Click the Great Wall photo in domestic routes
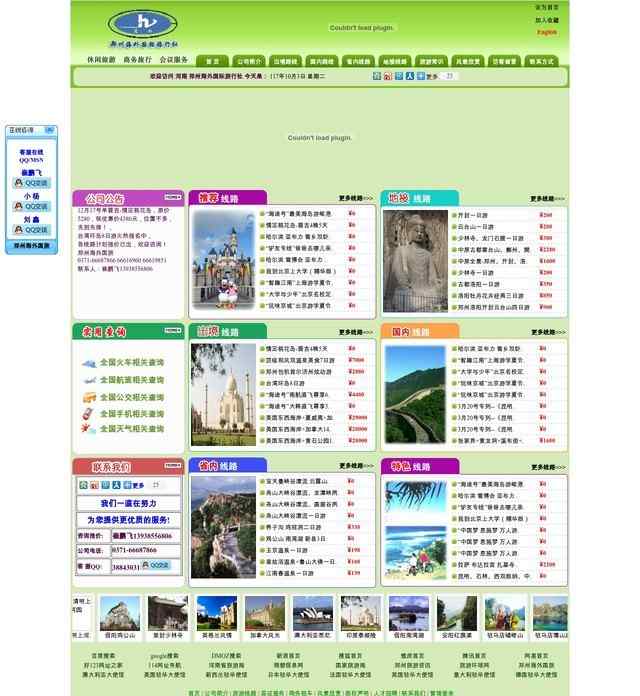 415,395
